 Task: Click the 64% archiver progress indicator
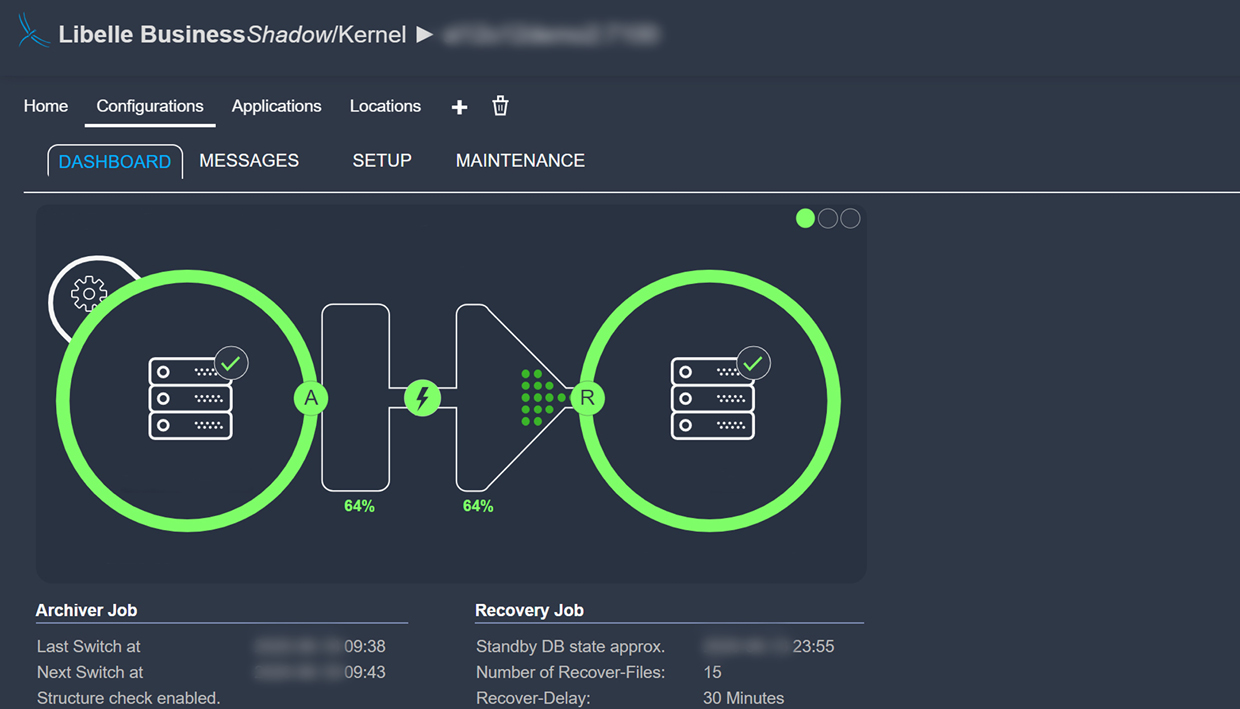357,505
